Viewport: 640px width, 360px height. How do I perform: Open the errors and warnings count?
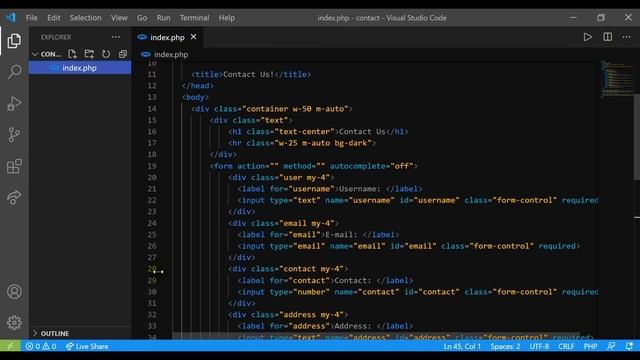click(x=41, y=346)
